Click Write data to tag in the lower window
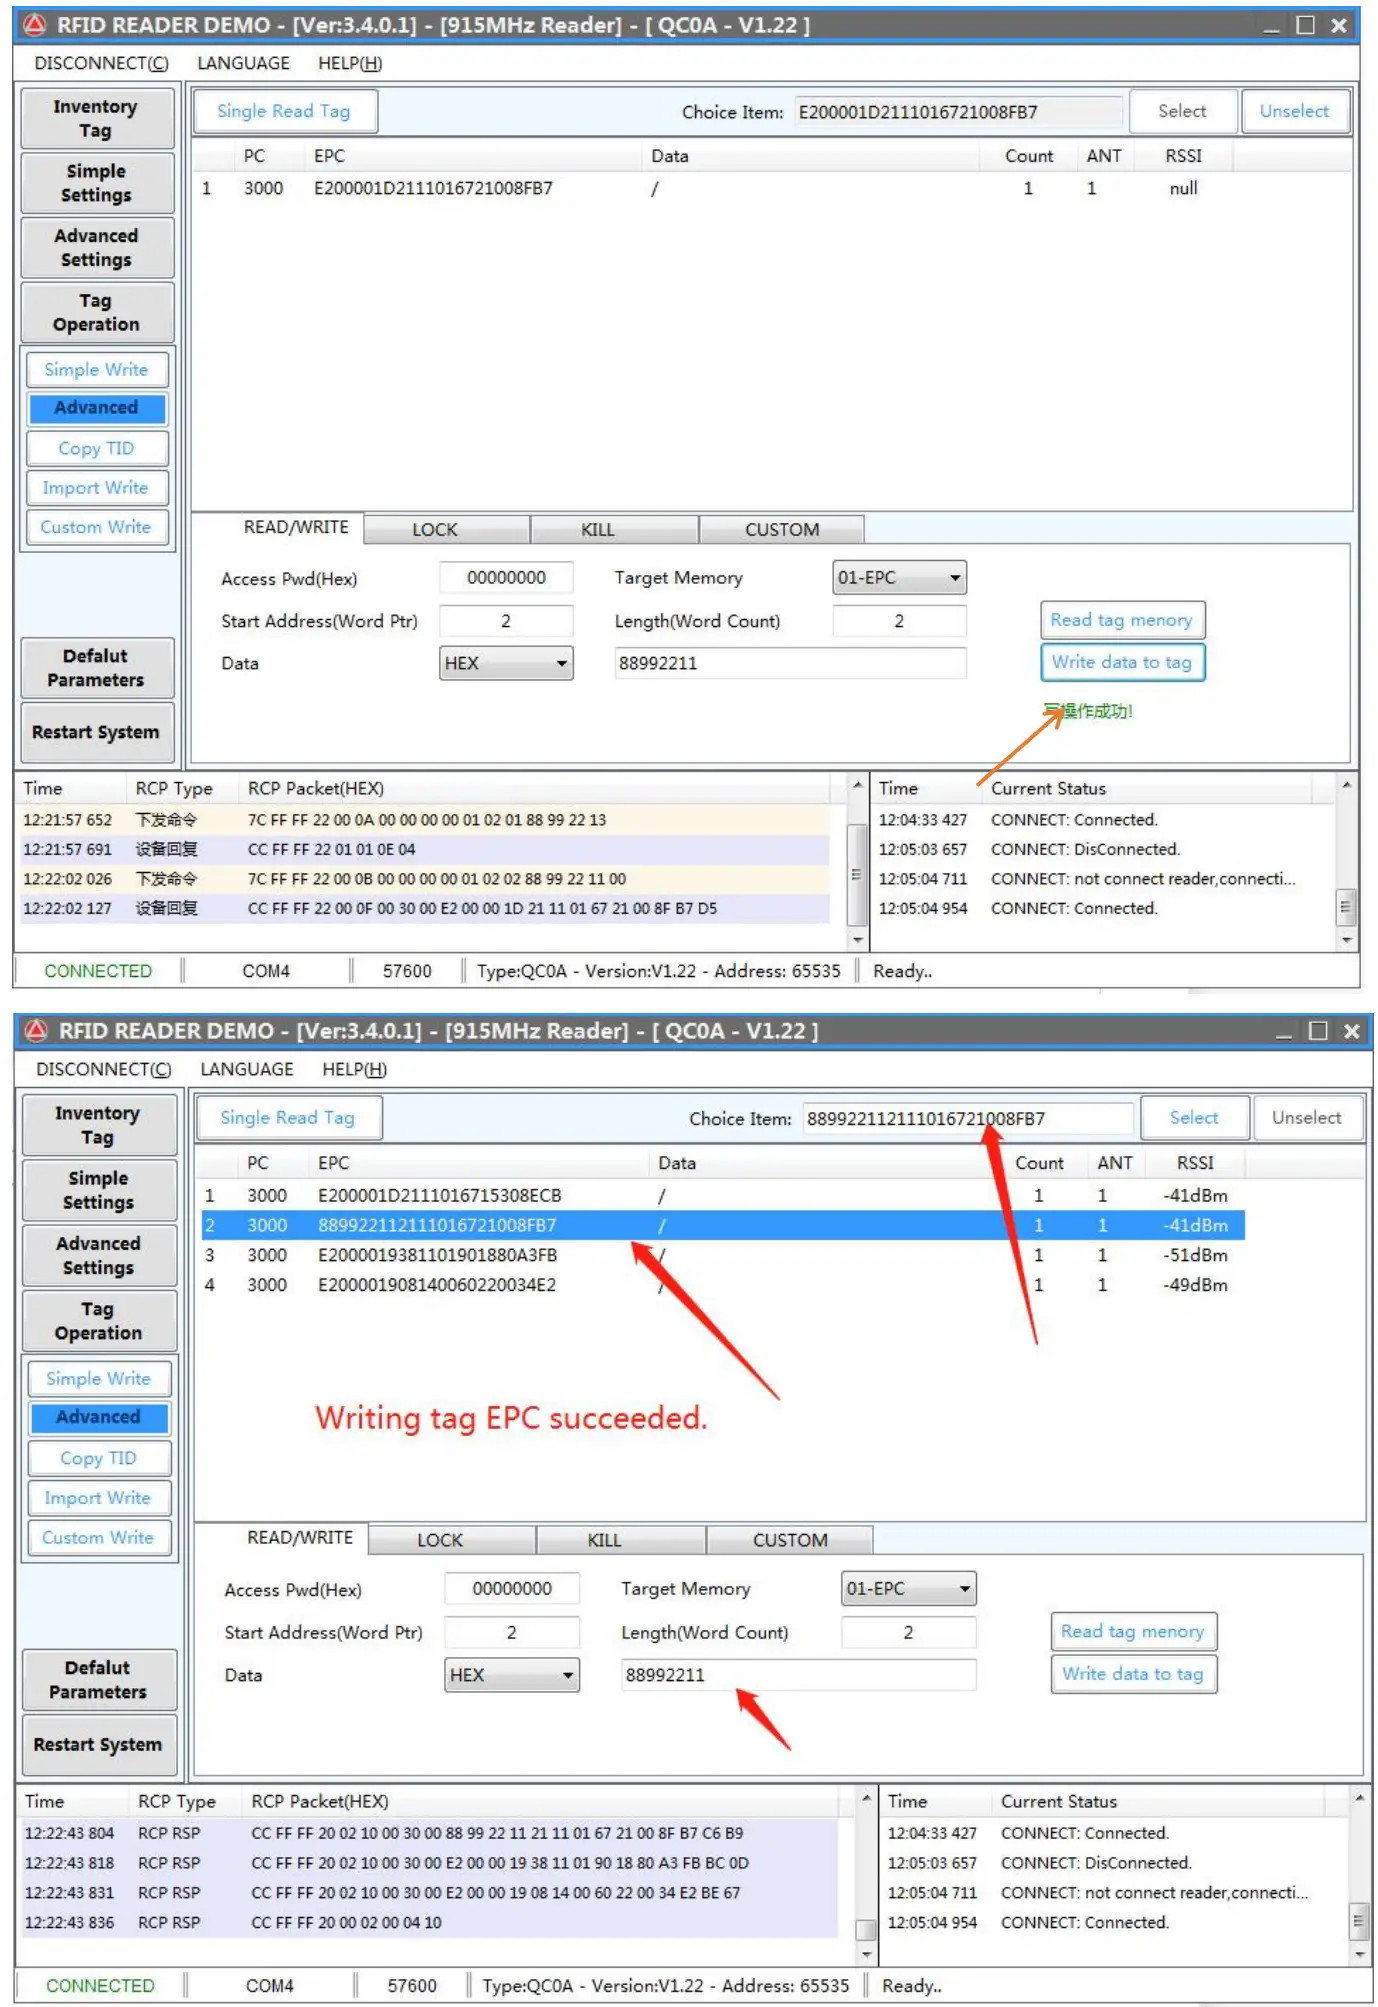The height and width of the screenshot is (2007, 1378). tap(1133, 1674)
